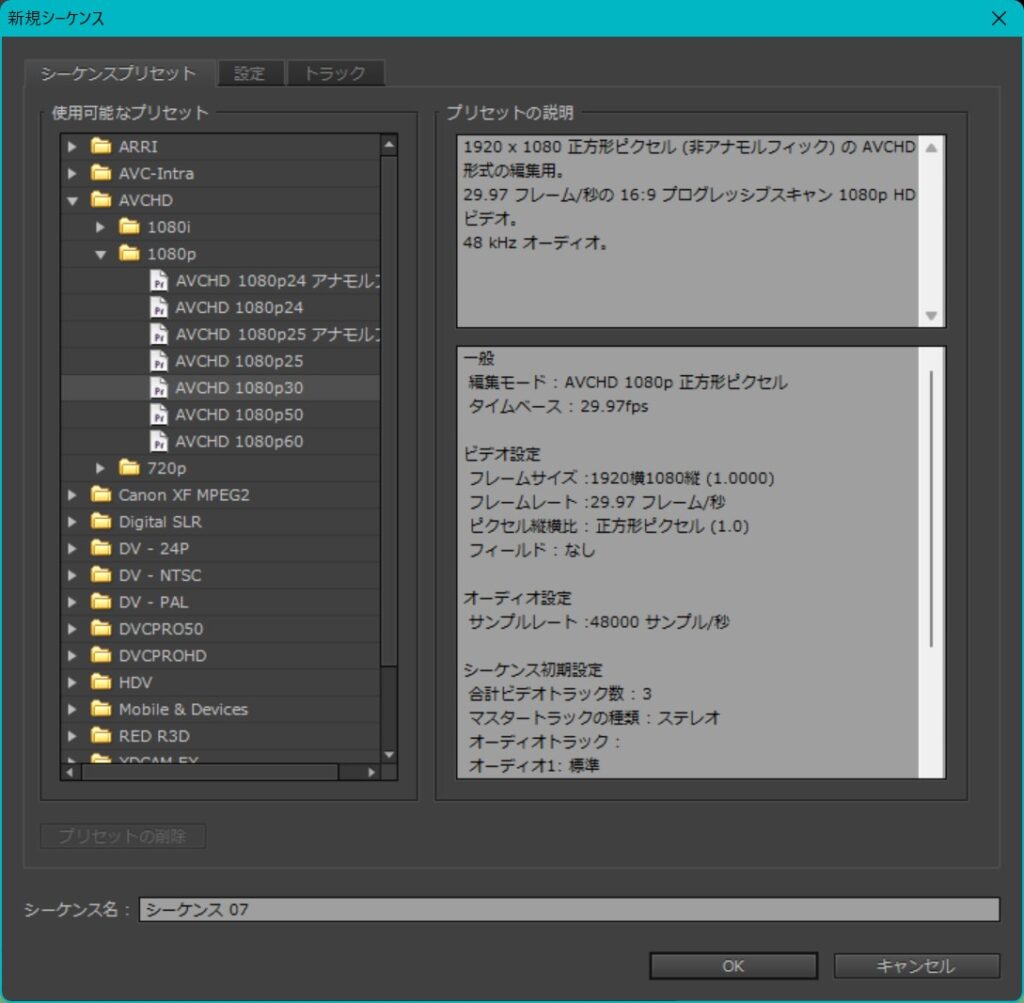1024x1003 pixels.
Task: Switch to the 設定 tab
Action: click(x=250, y=73)
